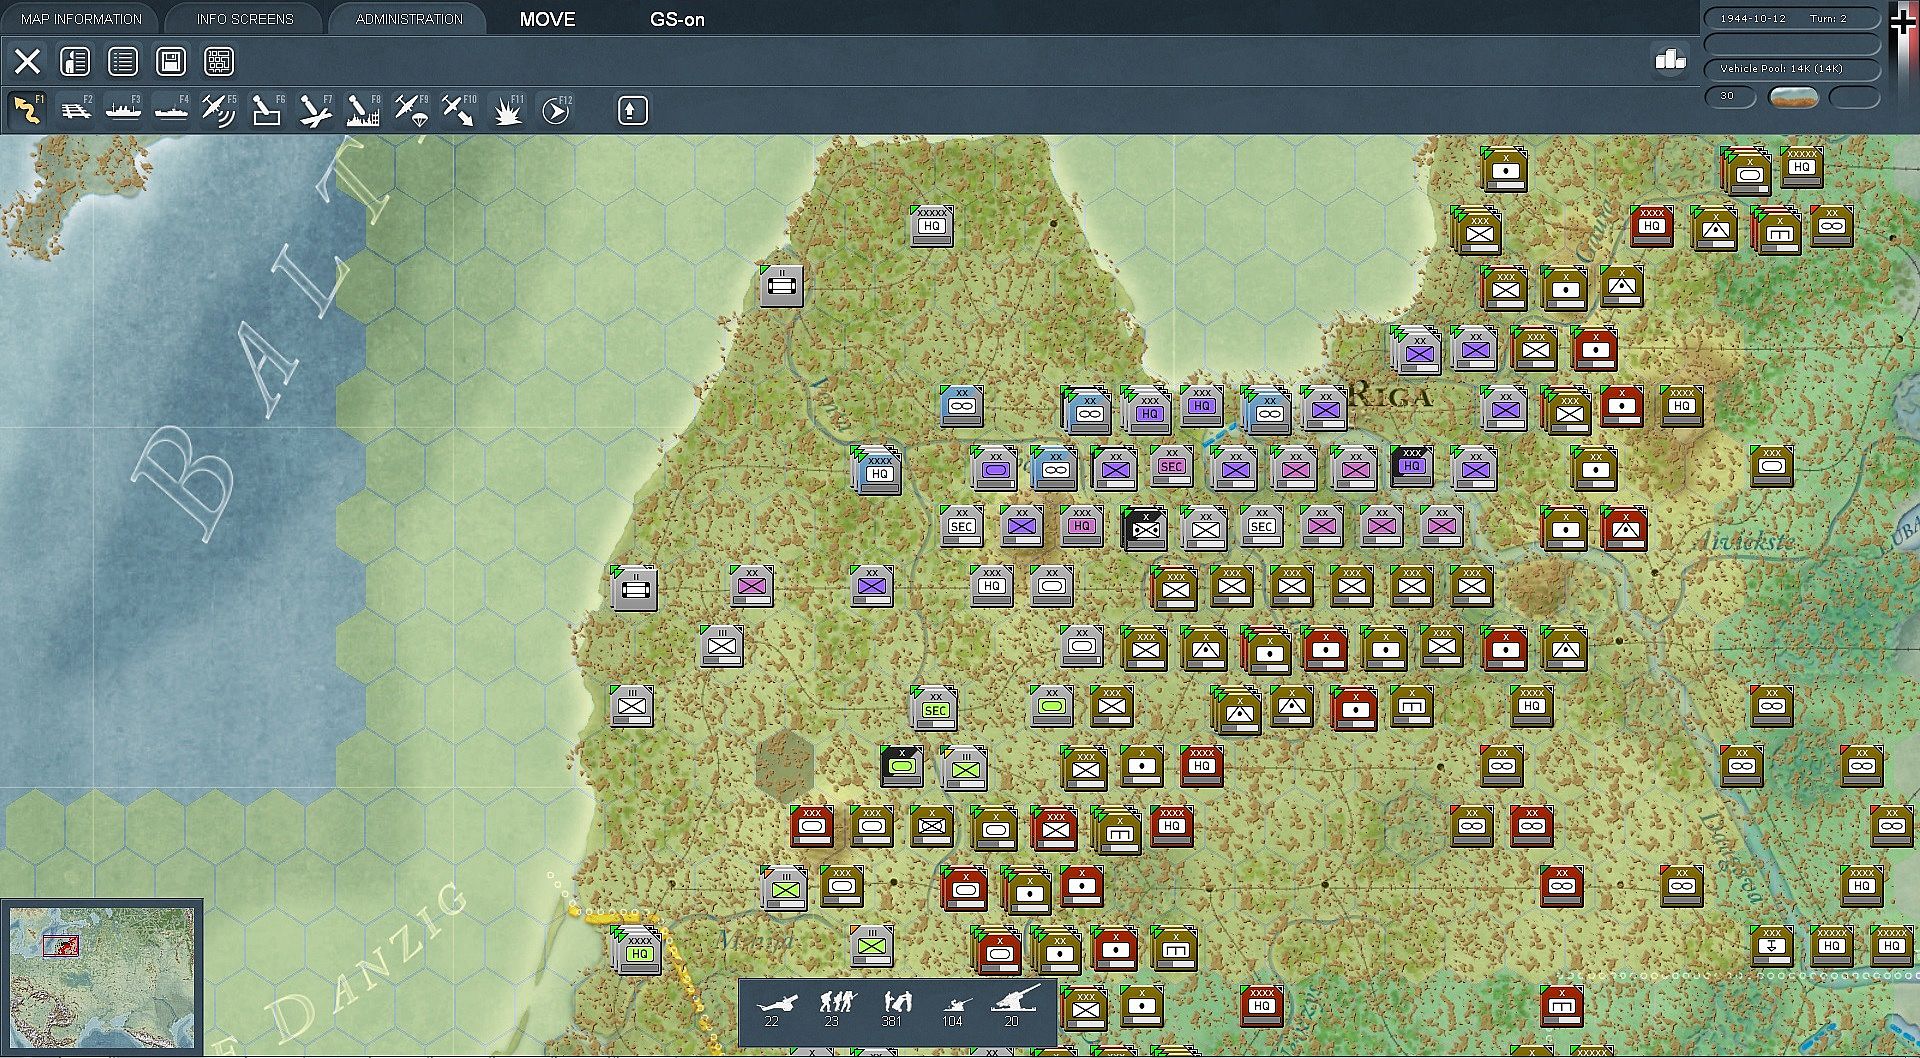
Task: Click the commander's report icon
Action: [x=75, y=62]
